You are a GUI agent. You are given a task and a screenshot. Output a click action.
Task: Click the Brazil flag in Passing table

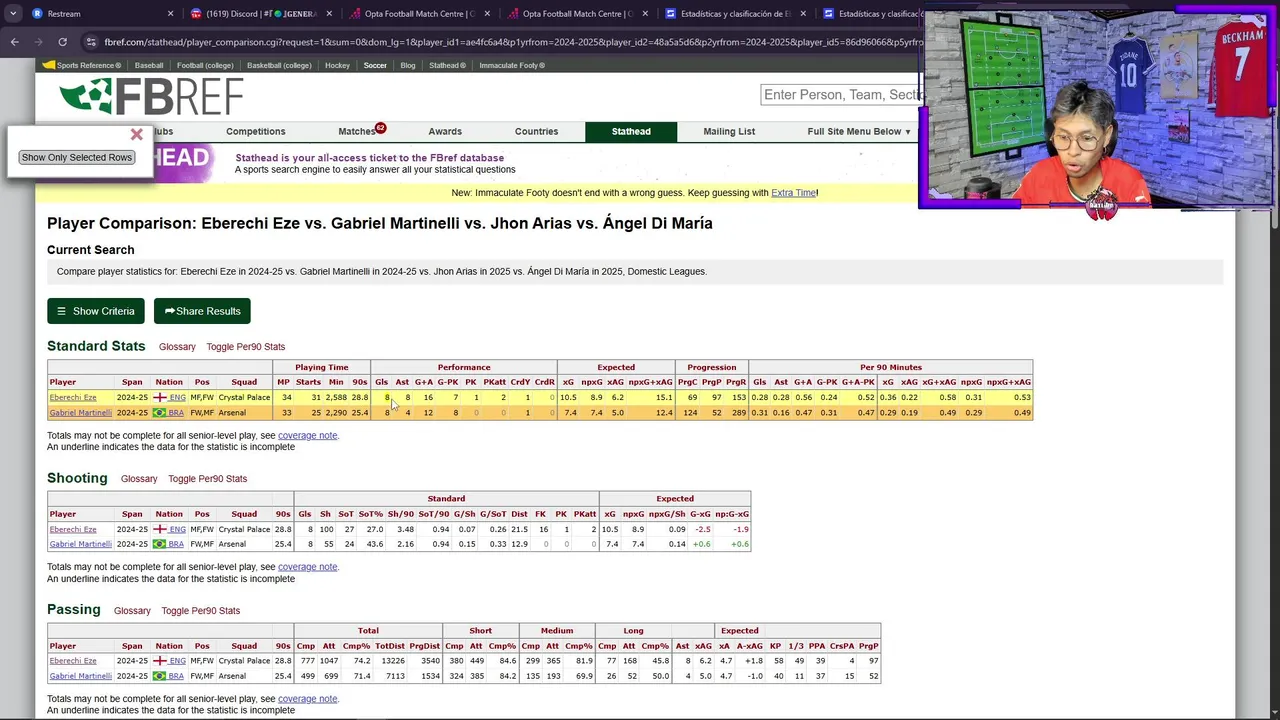click(x=160, y=676)
